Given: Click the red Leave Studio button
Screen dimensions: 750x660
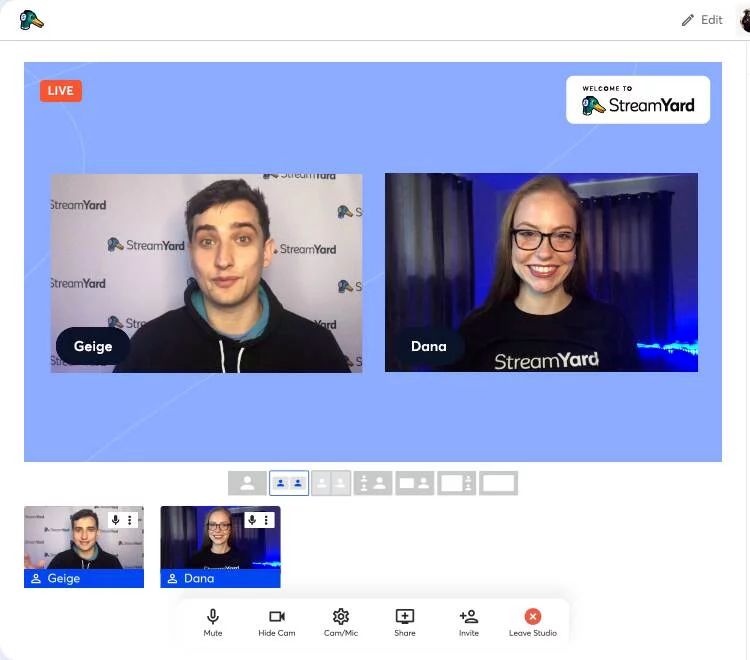Looking at the screenshot, I should 533,623.
